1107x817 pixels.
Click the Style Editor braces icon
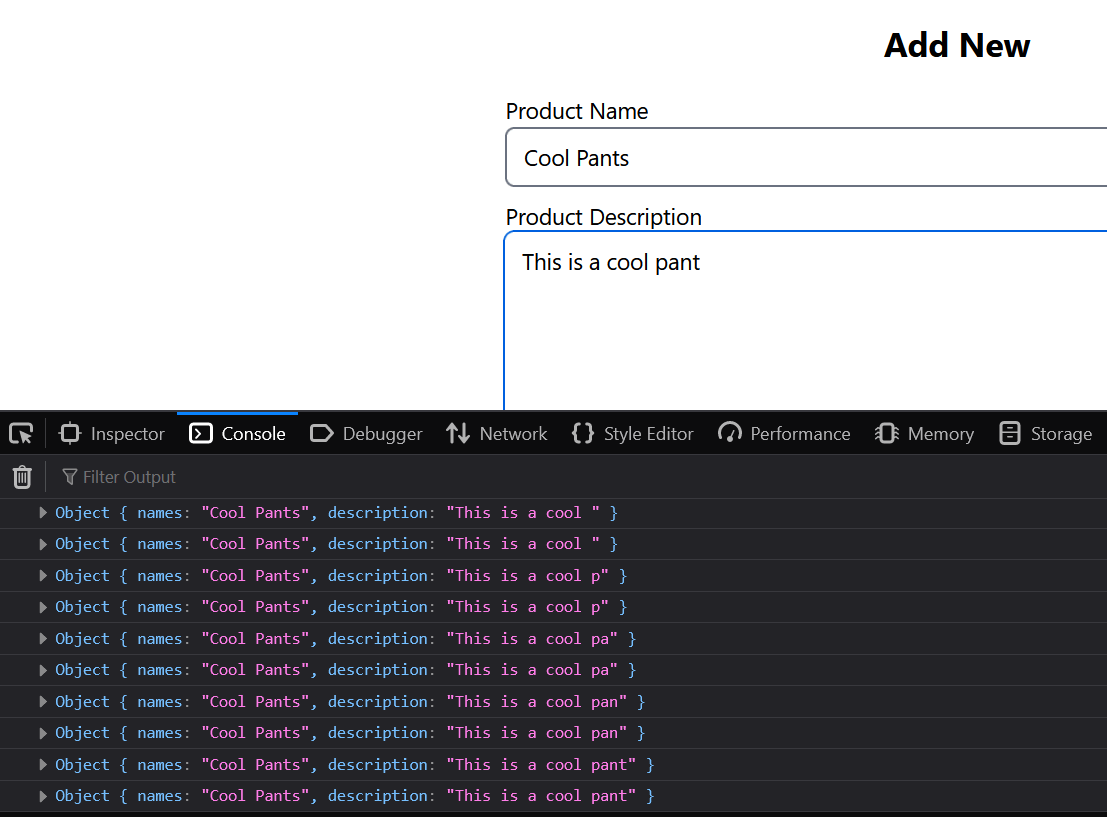click(582, 433)
